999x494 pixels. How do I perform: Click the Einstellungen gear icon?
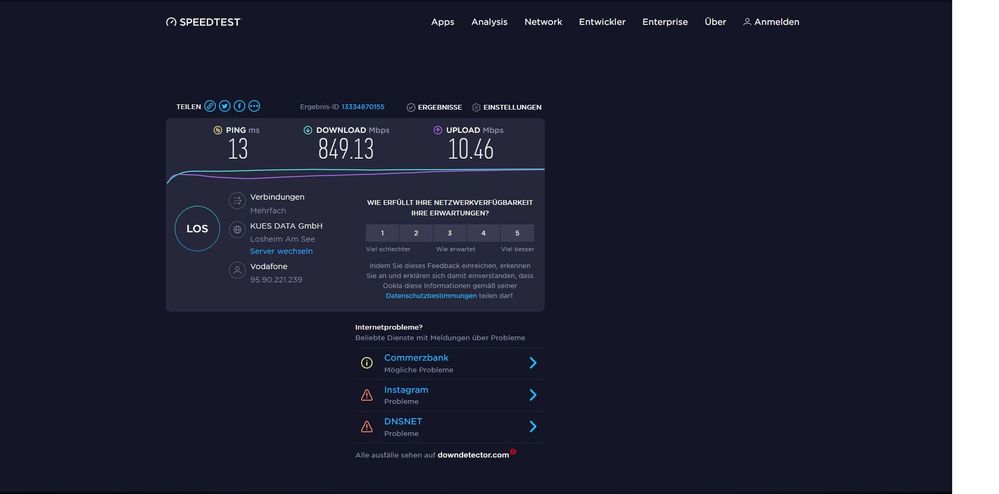pos(476,107)
